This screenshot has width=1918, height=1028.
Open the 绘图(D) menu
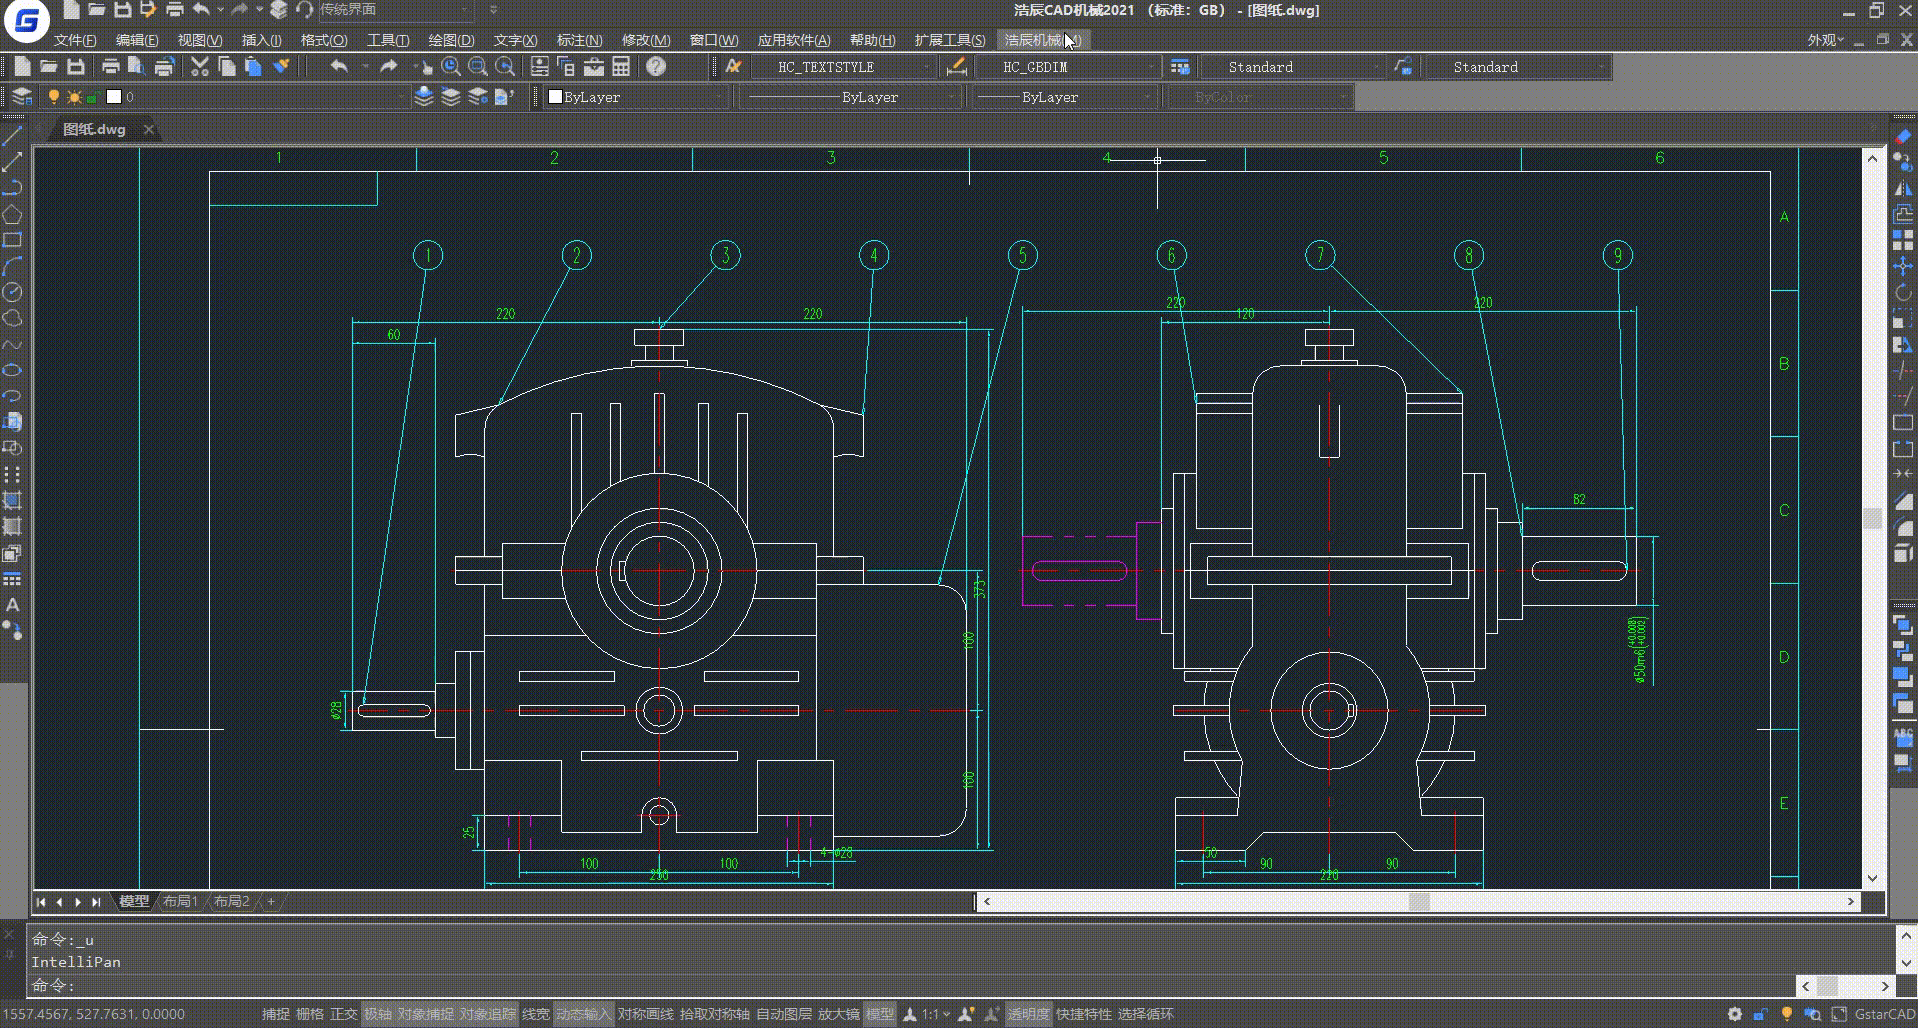pos(451,40)
